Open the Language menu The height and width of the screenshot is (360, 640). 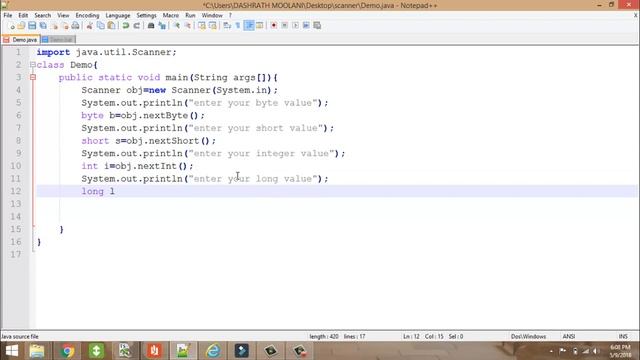click(x=118, y=15)
